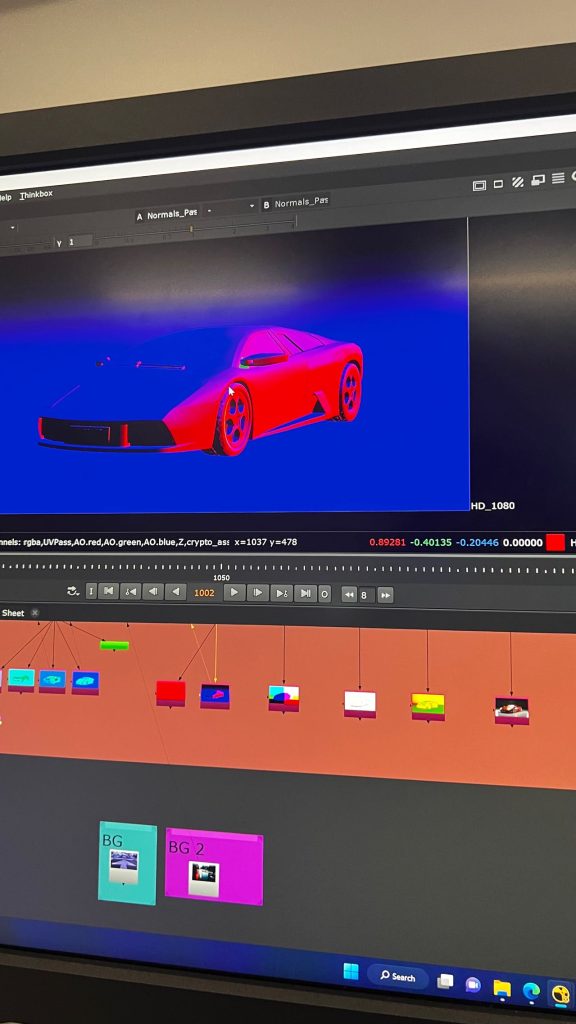Open Windows Search on the taskbar
Screen dimensions: 576x1024
pyautogui.click(x=398, y=976)
